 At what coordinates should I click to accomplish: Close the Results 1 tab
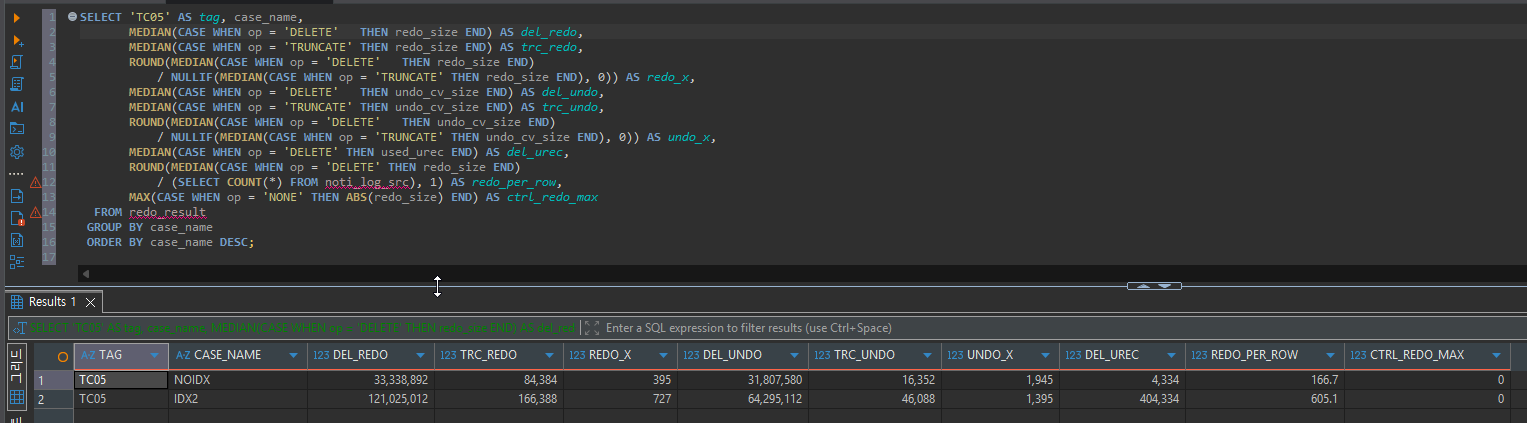coord(89,301)
